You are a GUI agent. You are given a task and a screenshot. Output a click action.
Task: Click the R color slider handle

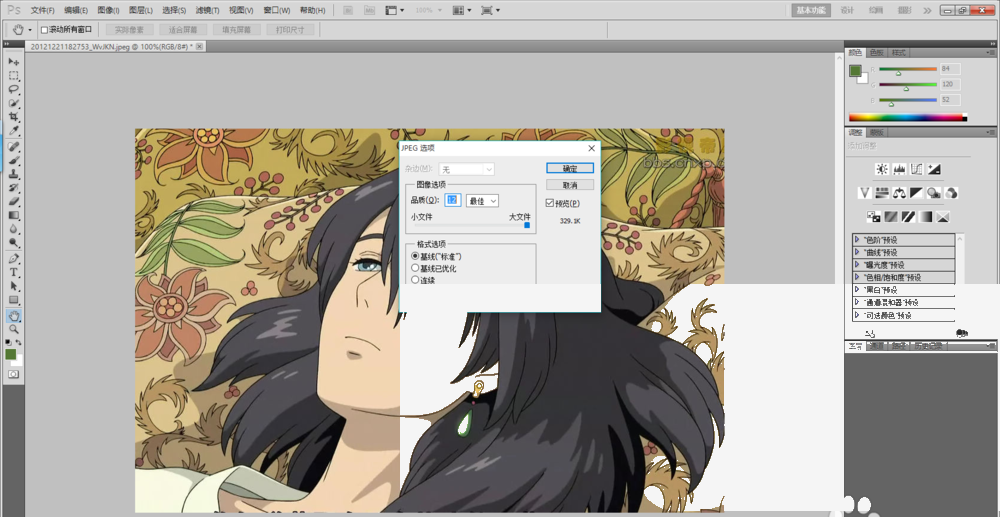tap(898, 72)
